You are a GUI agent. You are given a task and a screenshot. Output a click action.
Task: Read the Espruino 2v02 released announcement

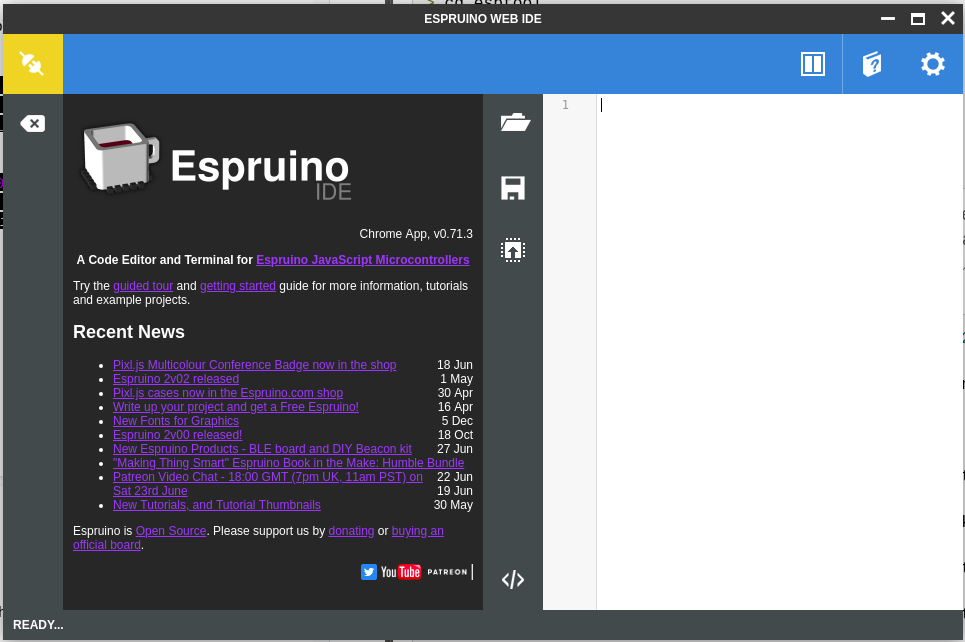tap(176, 379)
